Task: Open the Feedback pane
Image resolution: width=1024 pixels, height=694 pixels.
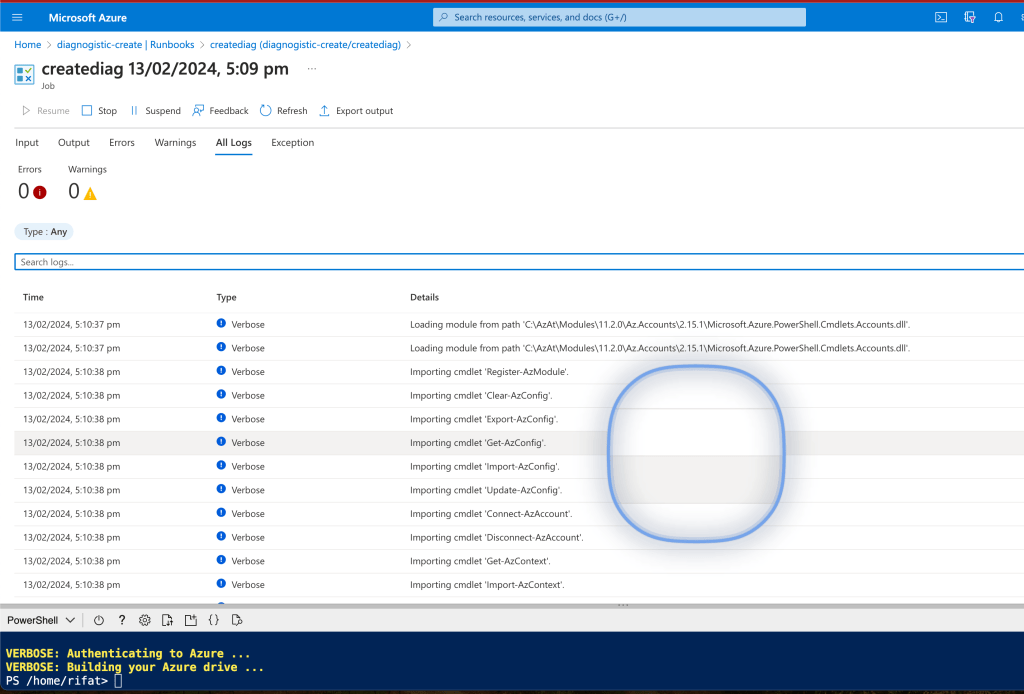Action: coord(220,111)
